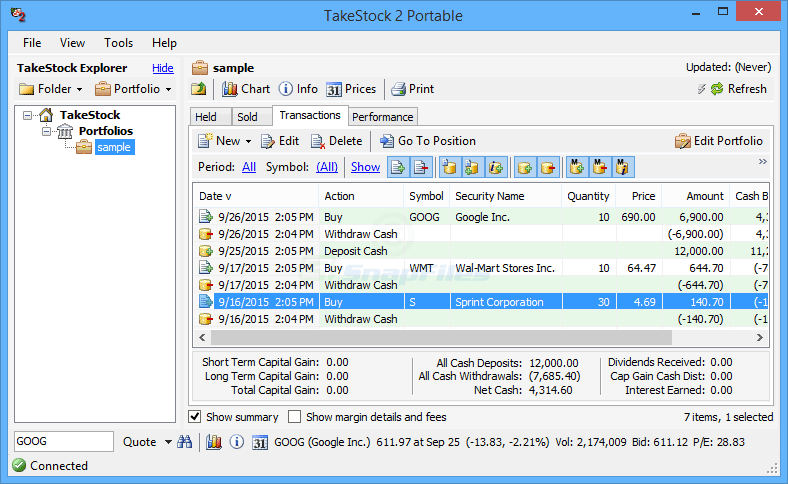Print the sample portfolio
The image size is (788, 484).
coord(413,89)
